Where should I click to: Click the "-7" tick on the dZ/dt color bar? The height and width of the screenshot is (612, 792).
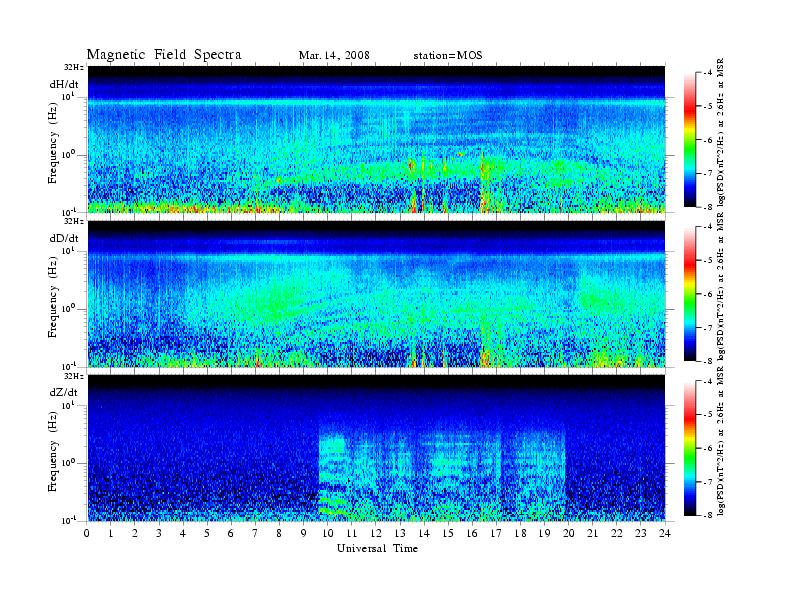pyautogui.click(x=709, y=482)
